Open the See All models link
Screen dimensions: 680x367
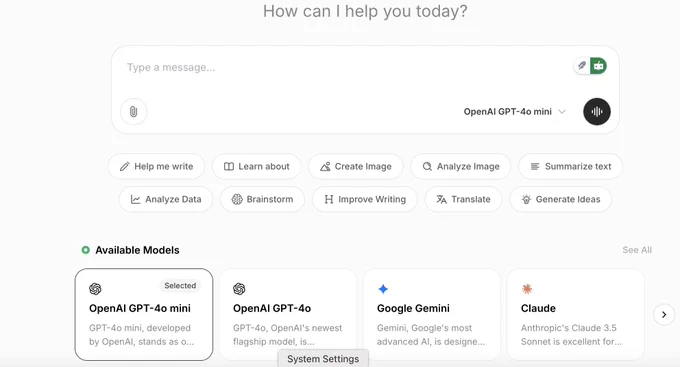[x=637, y=250]
